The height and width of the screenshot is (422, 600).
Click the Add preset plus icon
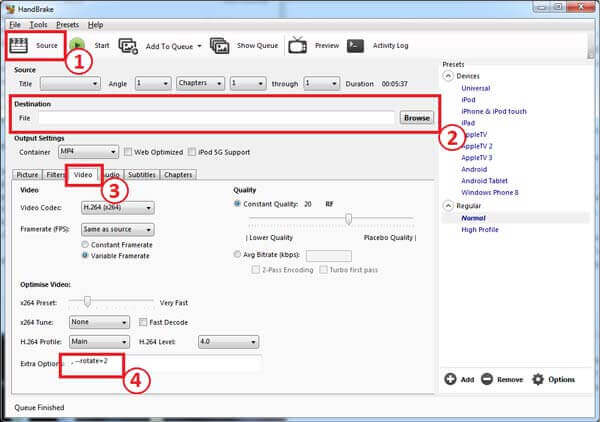[x=450, y=379]
